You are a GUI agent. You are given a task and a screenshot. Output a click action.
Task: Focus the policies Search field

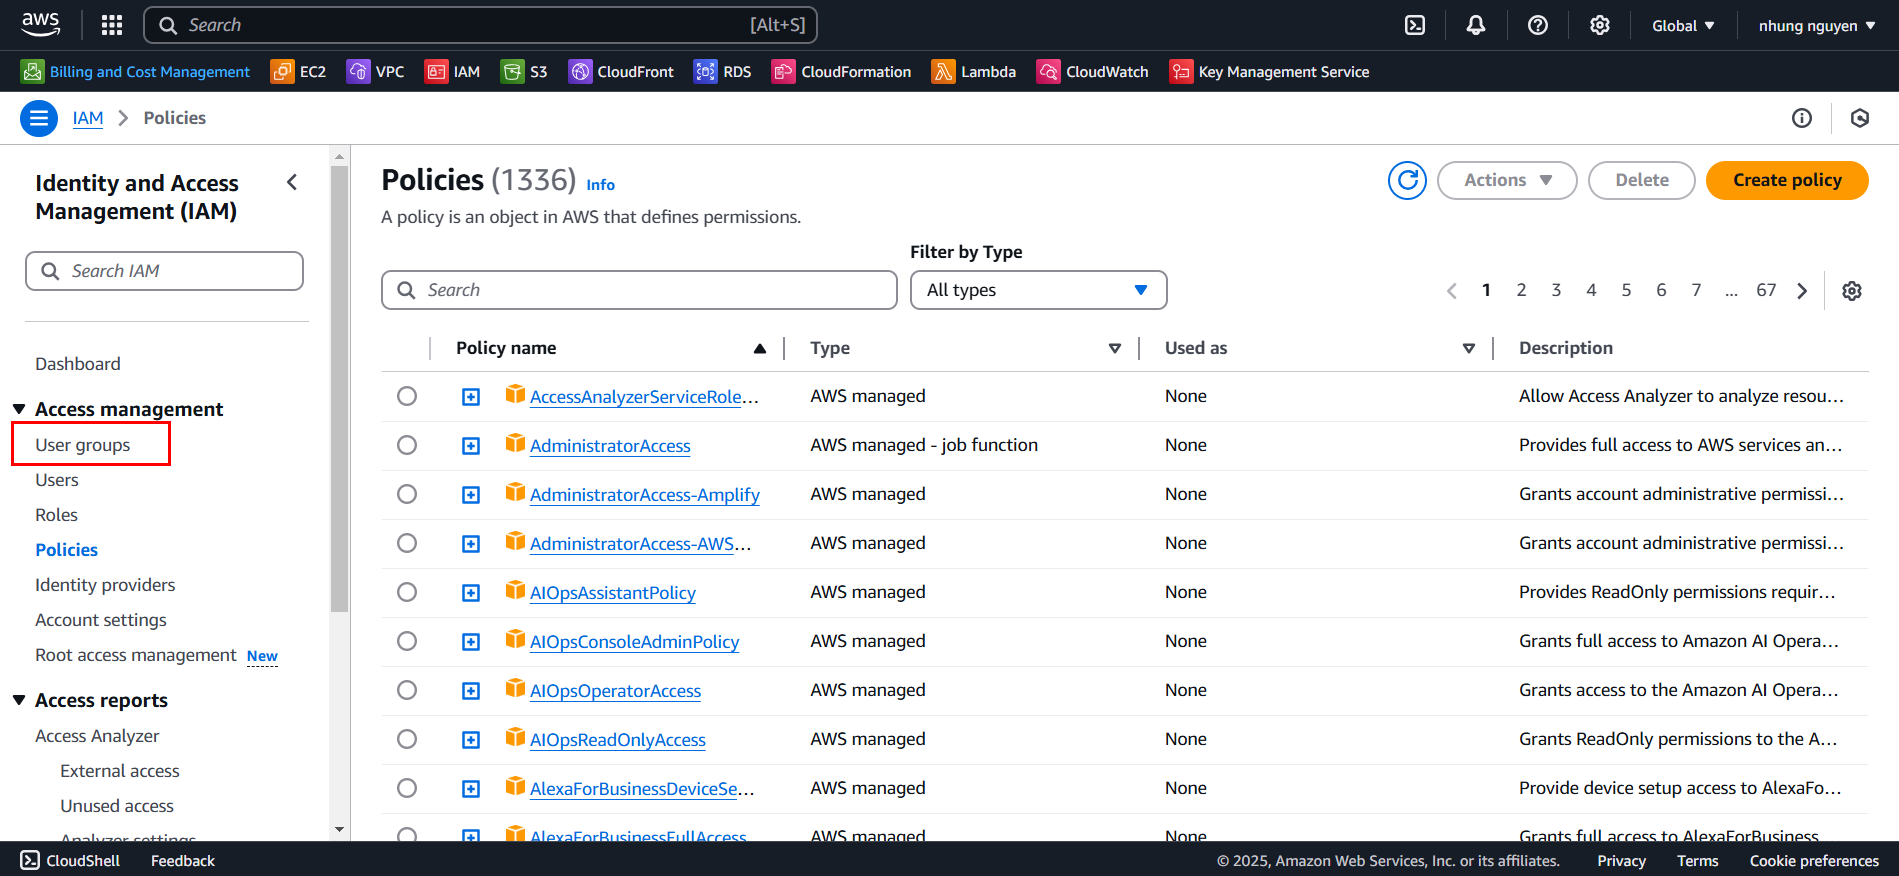[x=639, y=290]
